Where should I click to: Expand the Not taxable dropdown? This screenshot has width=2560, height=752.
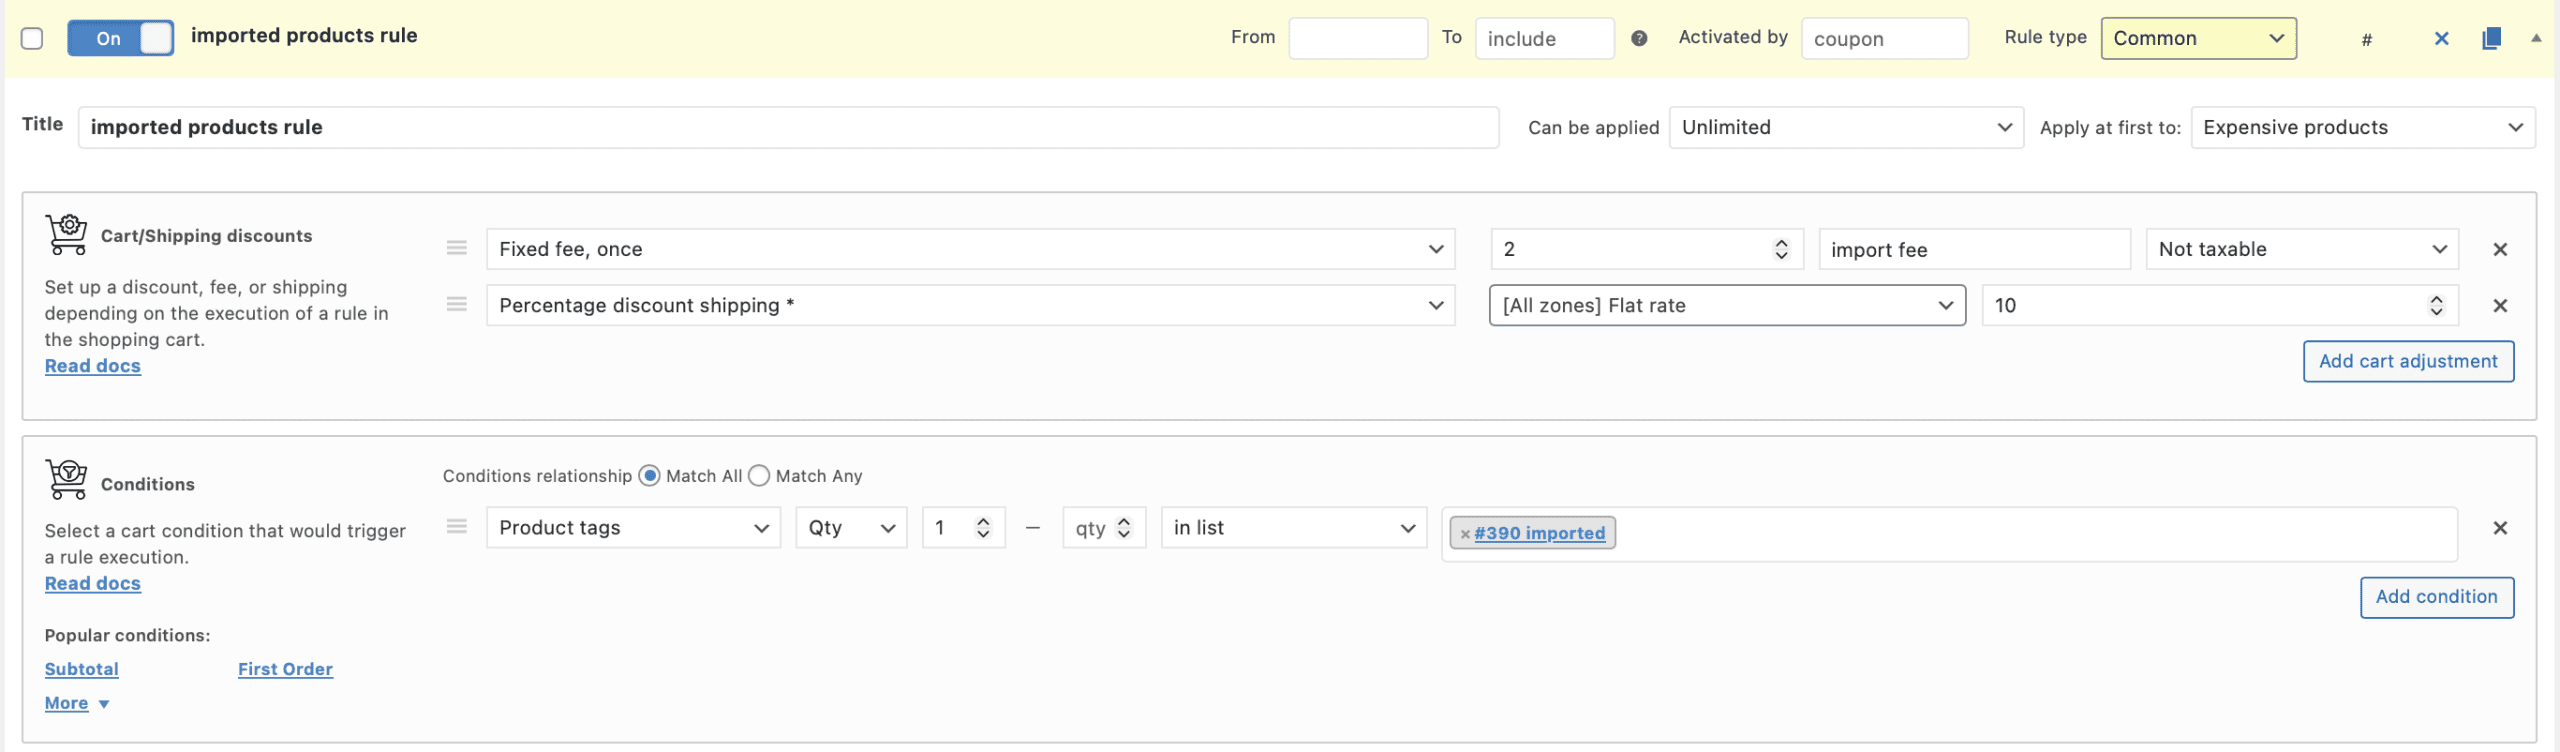(2301, 250)
